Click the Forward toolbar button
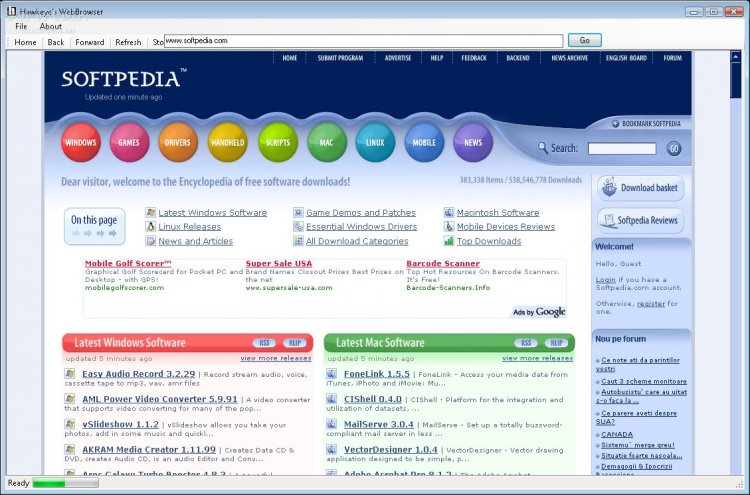Viewport: 750px width, 495px height. (89, 42)
